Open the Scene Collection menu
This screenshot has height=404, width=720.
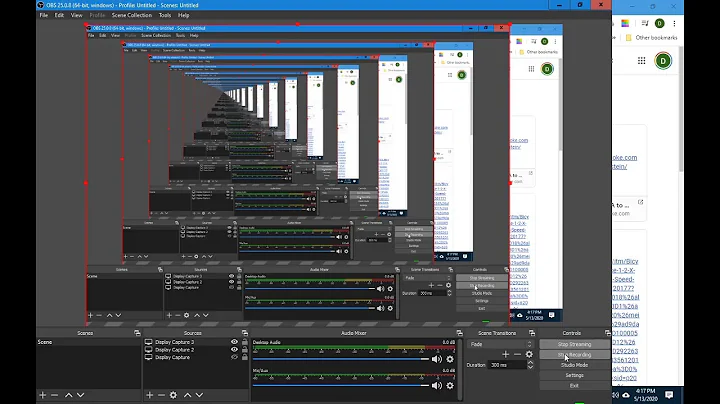pos(132,15)
